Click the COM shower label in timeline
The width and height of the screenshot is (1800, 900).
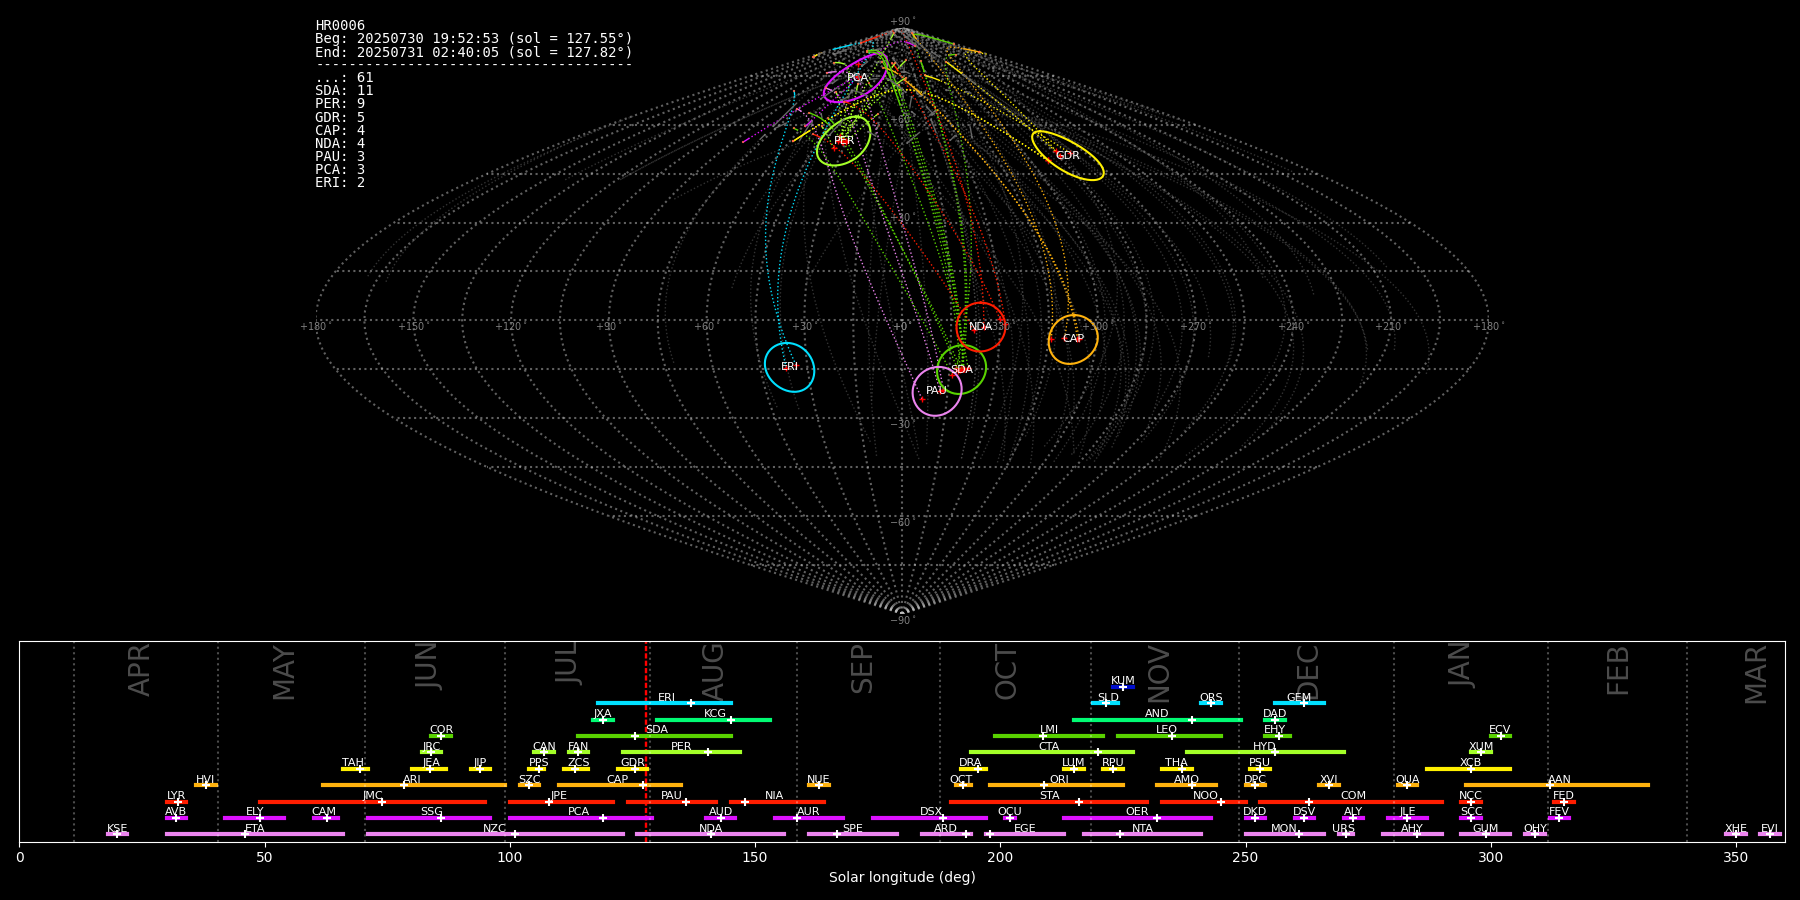coord(1353,796)
